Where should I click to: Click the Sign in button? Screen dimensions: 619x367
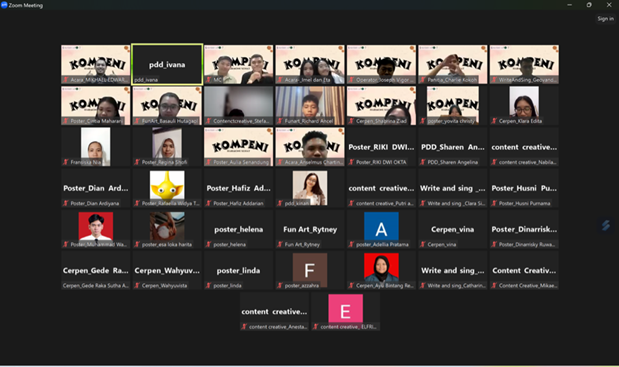[605, 19]
